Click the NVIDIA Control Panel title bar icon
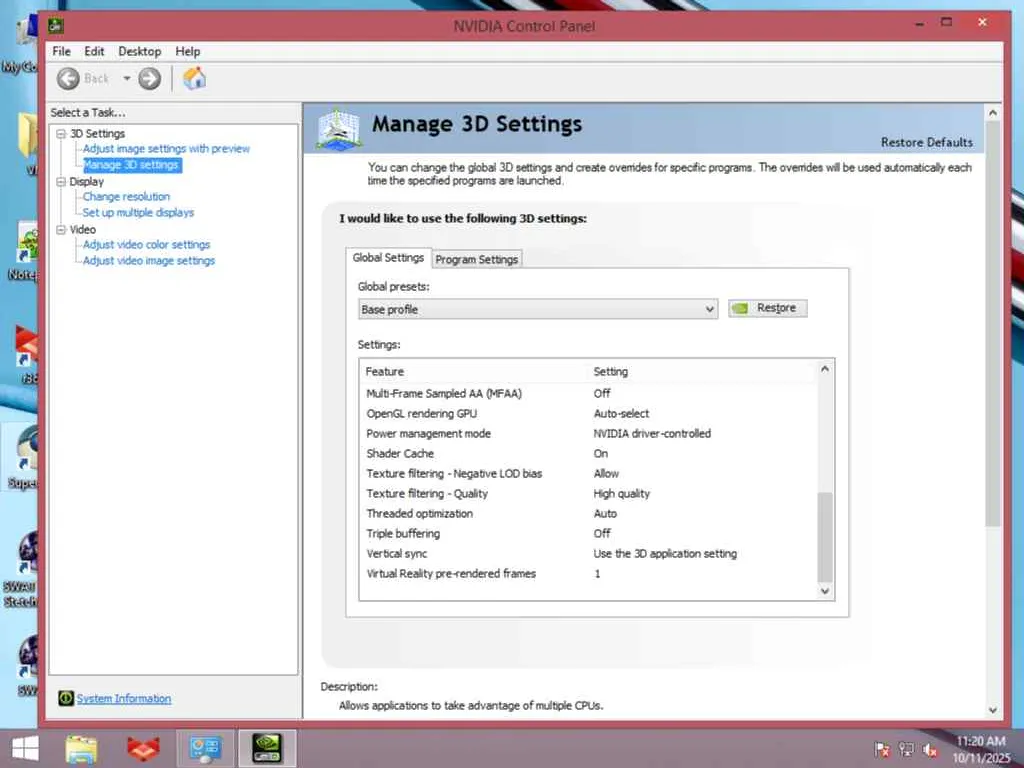Viewport: 1024px width, 768px height. coord(56,26)
